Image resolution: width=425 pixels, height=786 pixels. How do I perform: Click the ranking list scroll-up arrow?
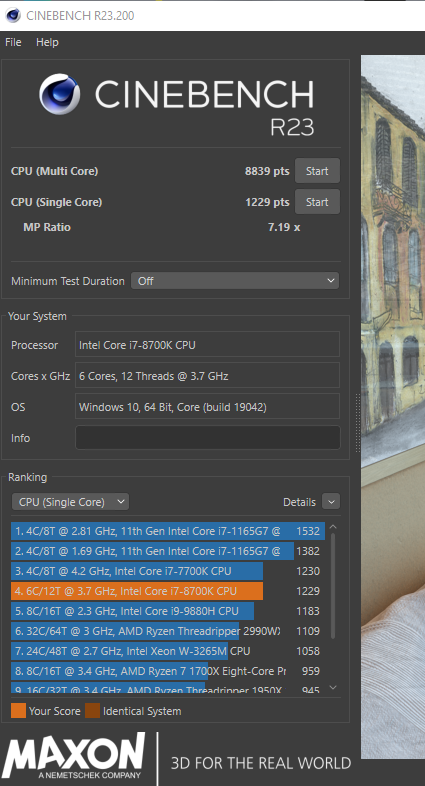click(333, 527)
